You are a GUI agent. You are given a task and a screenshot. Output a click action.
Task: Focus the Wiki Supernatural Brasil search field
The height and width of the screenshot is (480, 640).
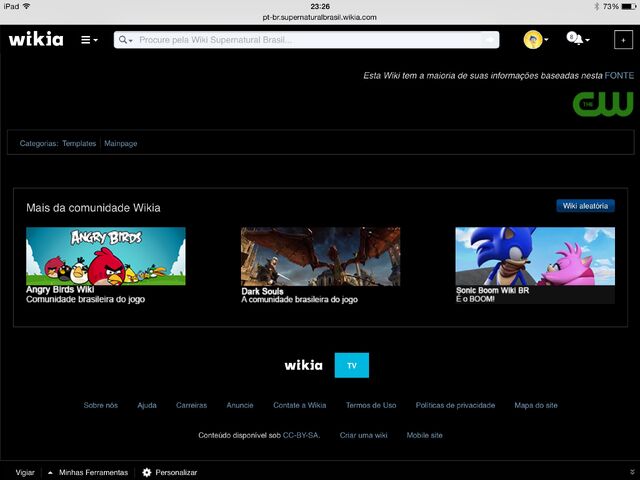[306, 40]
